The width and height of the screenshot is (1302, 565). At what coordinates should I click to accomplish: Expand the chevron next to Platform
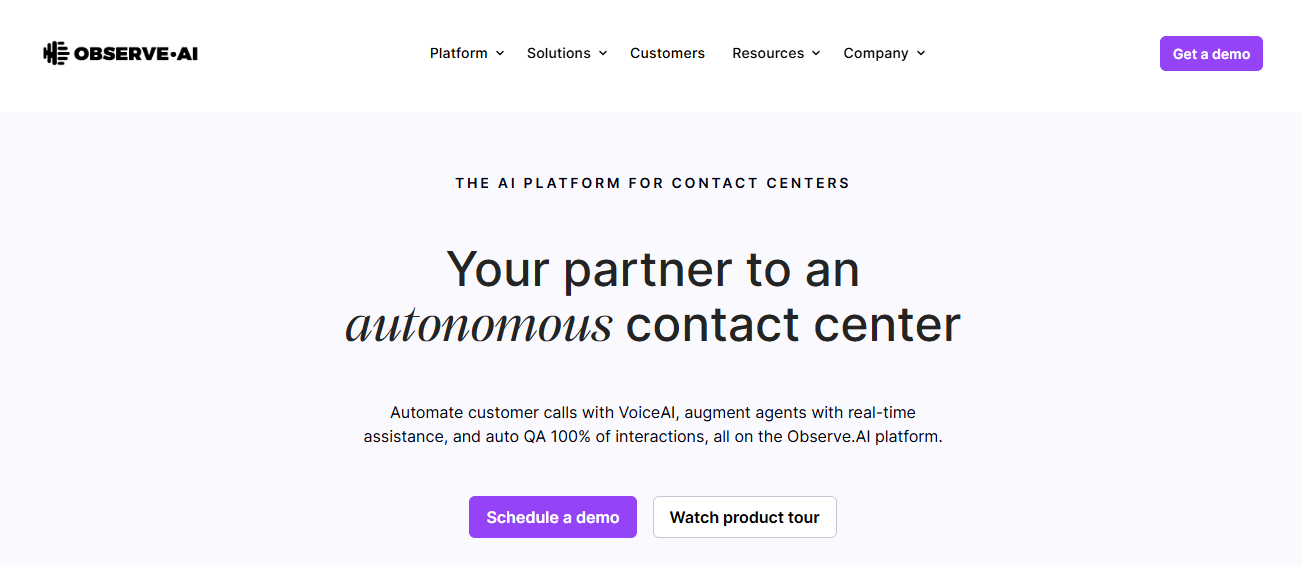pos(500,54)
